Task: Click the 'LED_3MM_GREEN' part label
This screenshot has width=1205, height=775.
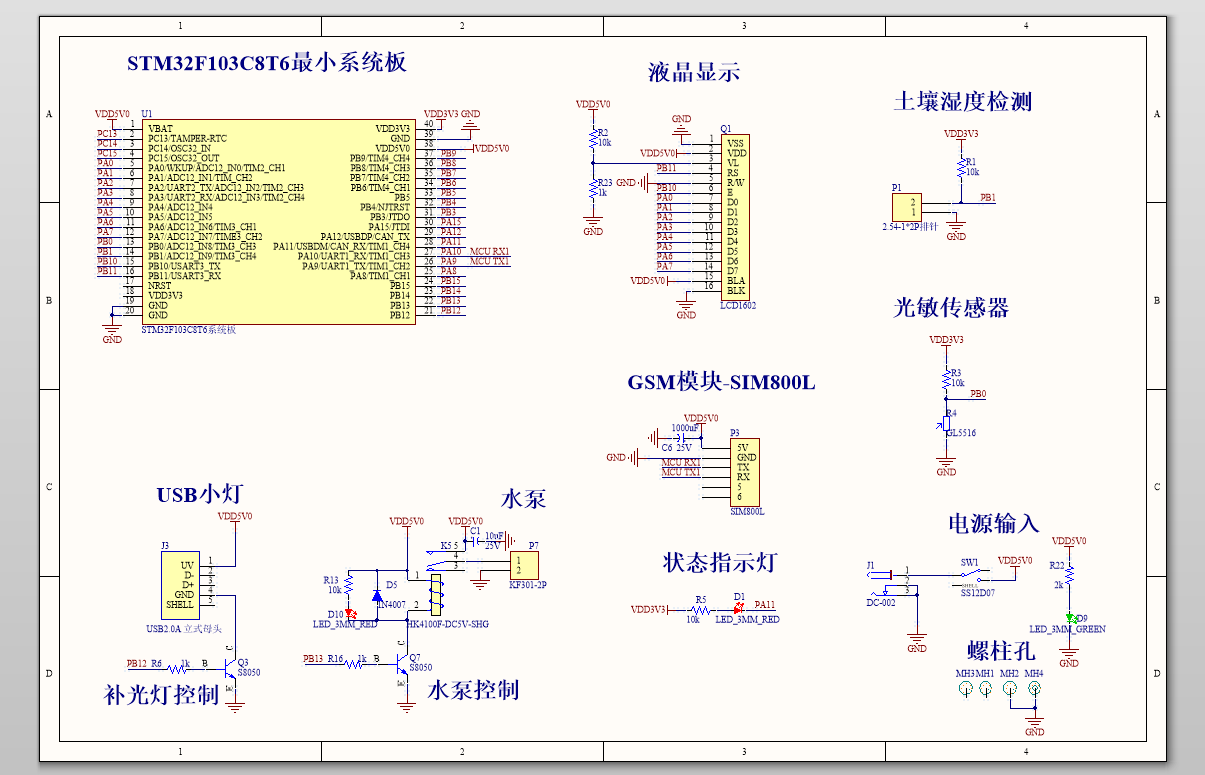Action: (1067, 629)
